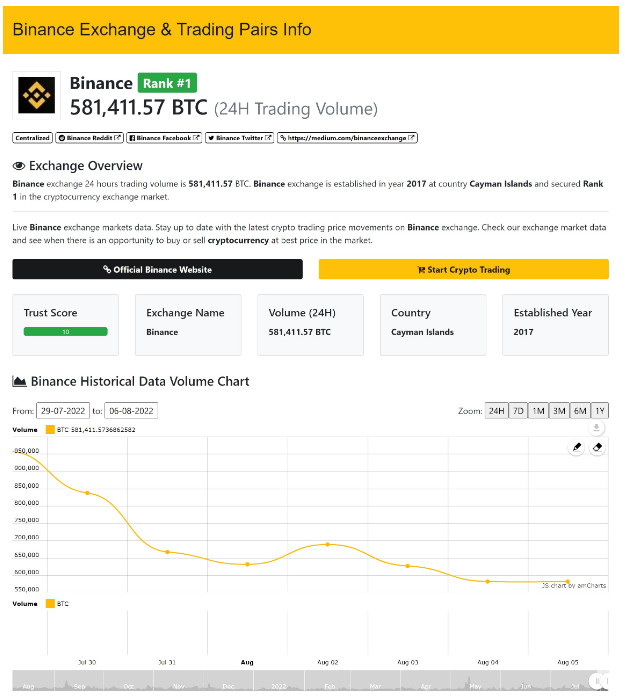Click the From date field 29-07-2022
The image size is (625, 700).
tap(63, 411)
